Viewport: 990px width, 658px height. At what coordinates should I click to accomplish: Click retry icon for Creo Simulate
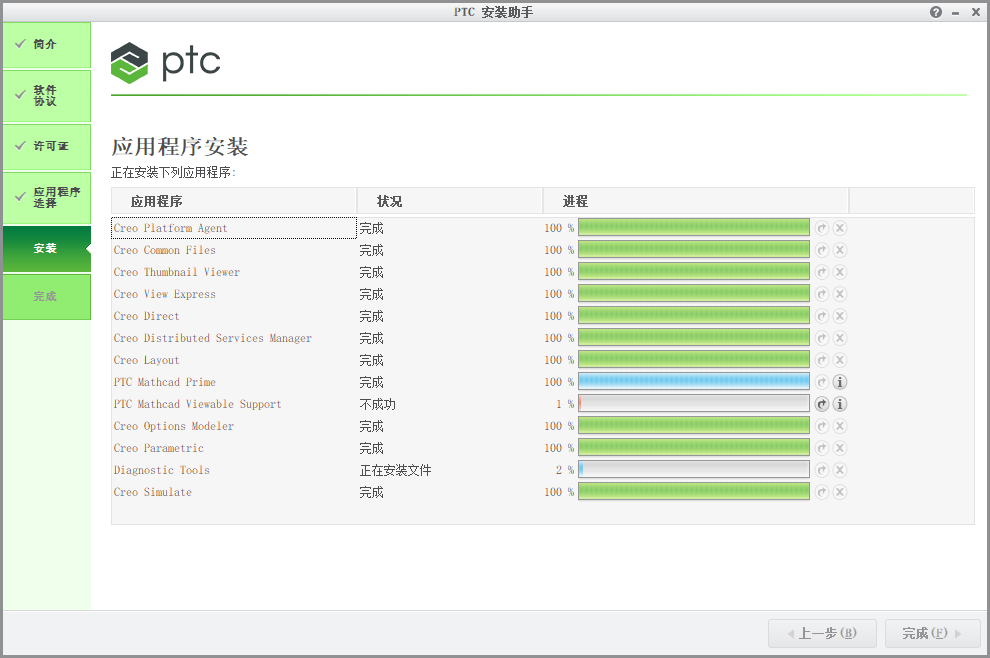tap(821, 492)
